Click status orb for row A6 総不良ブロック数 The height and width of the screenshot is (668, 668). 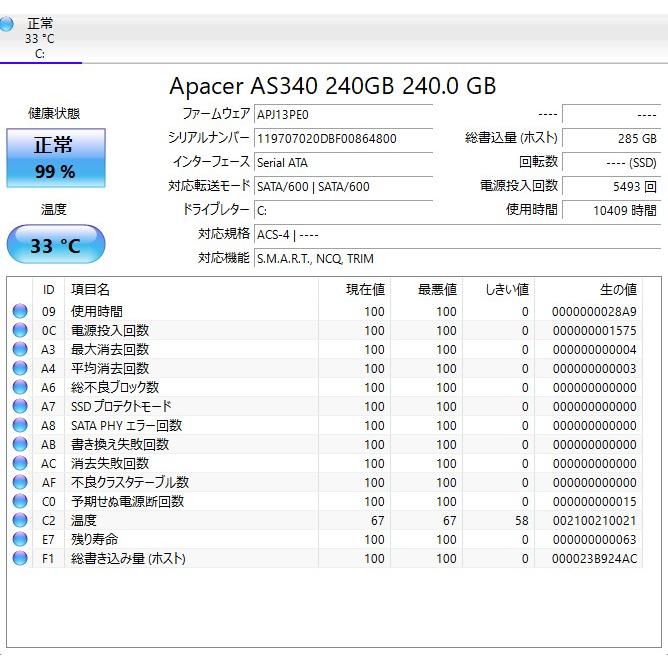pos(20,387)
